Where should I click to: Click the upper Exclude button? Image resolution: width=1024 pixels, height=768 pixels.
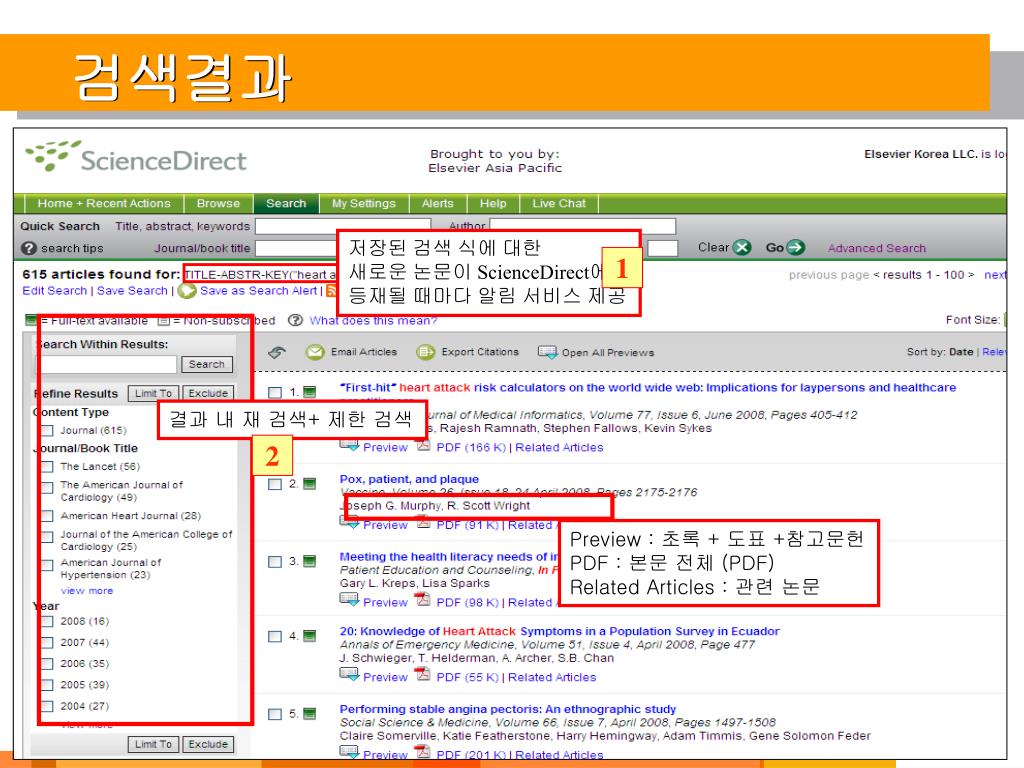(208, 393)
